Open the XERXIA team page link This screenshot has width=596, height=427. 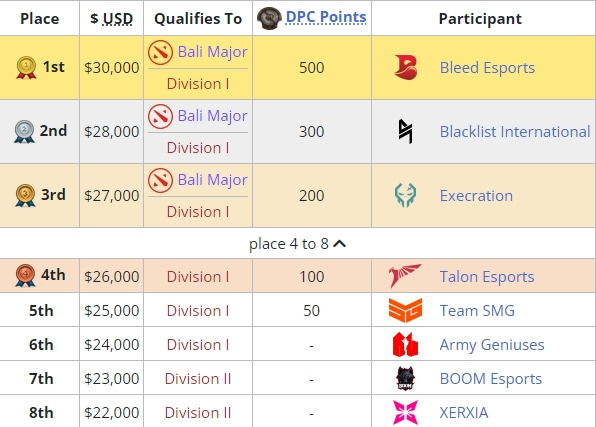coord(464,413)
